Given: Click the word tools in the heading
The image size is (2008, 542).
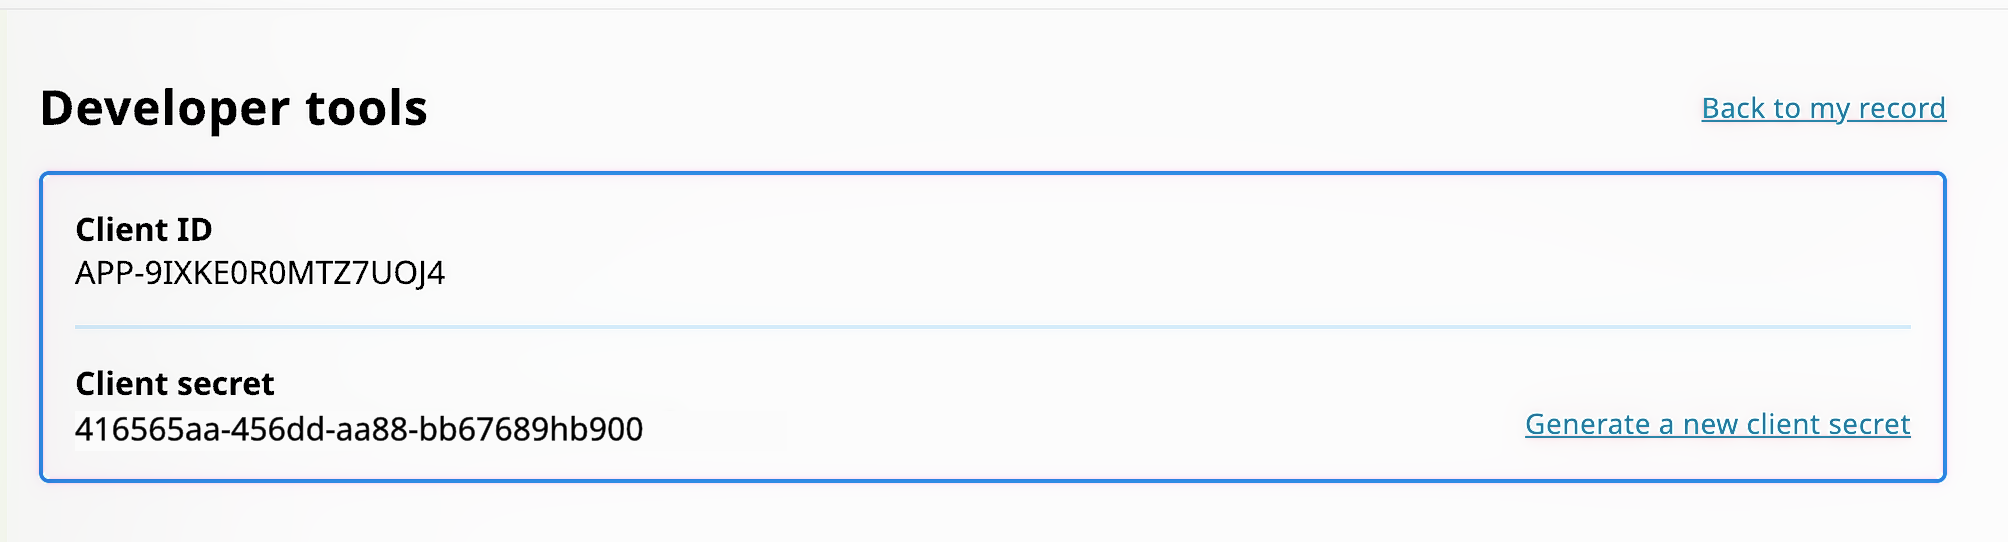Looking at the screenshot, I should coord(366,108).
